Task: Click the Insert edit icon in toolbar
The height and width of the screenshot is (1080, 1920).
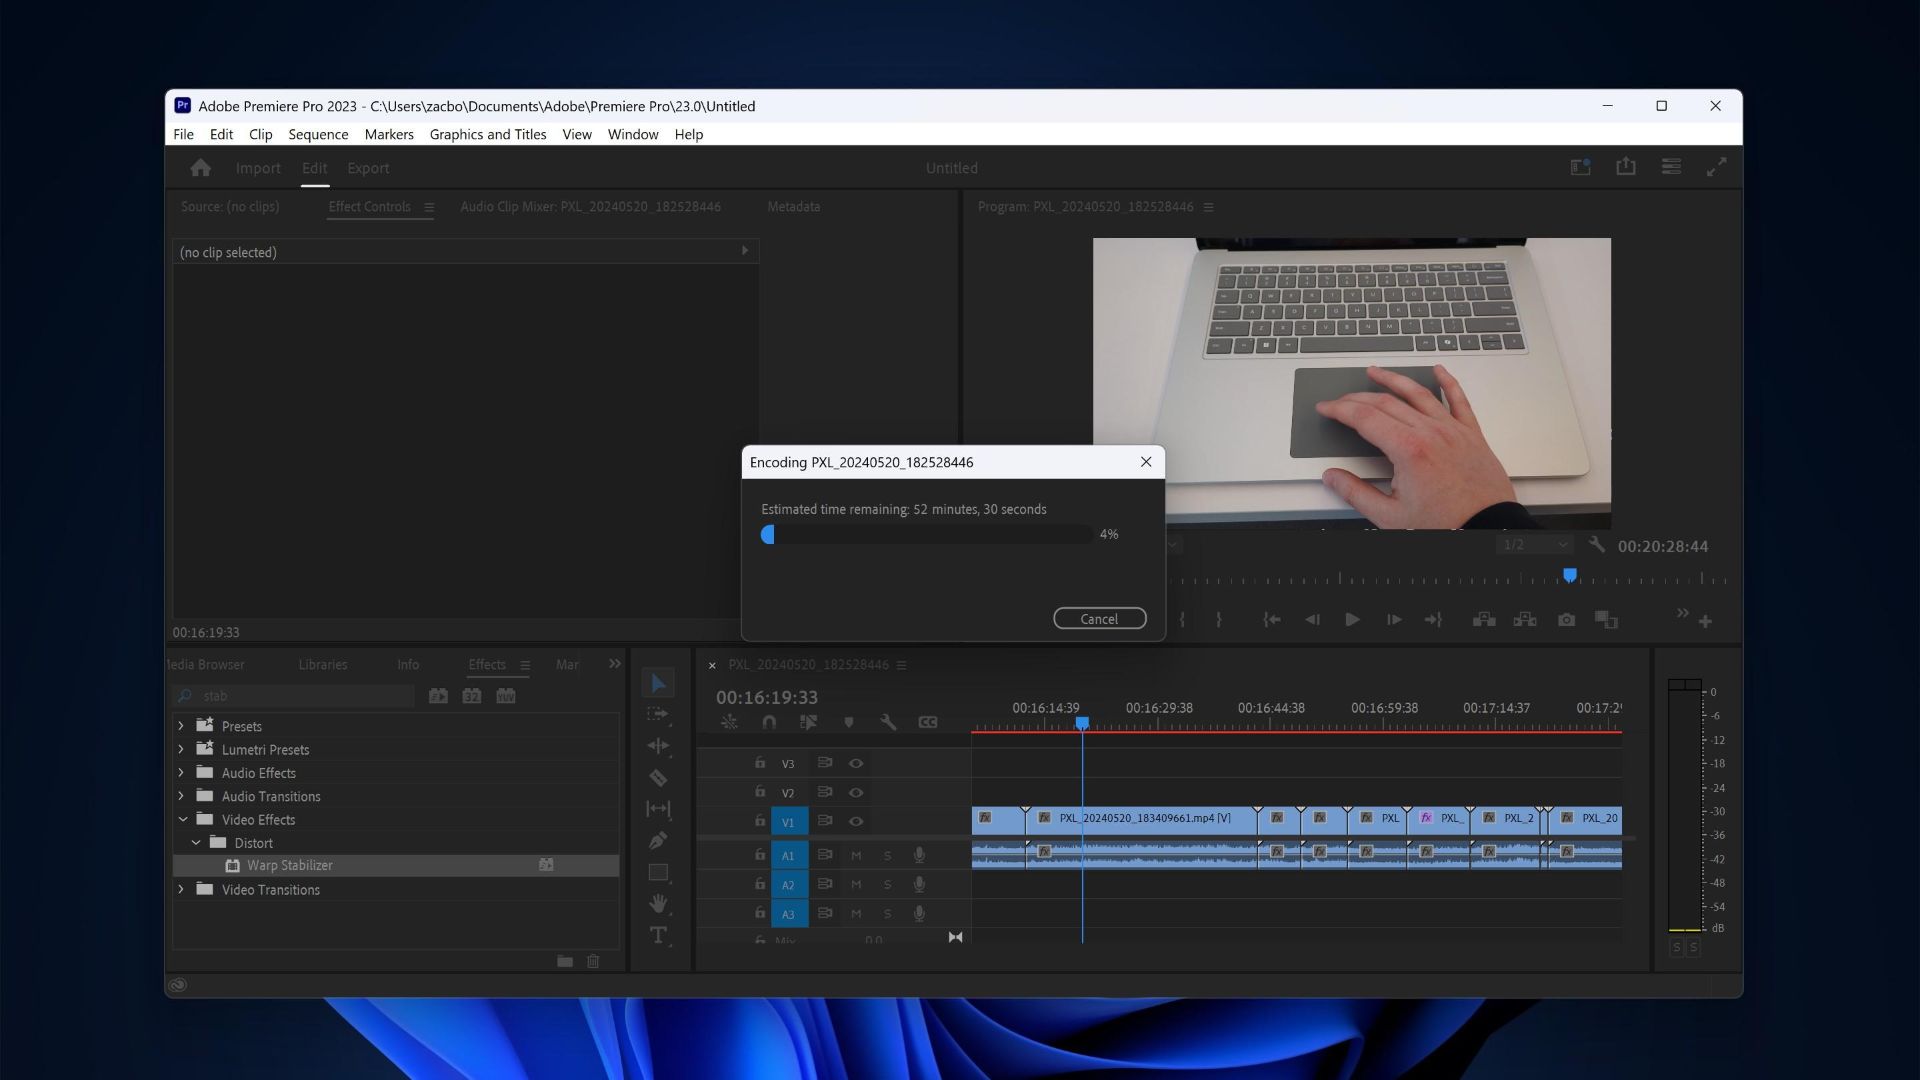Action: 1484,620
